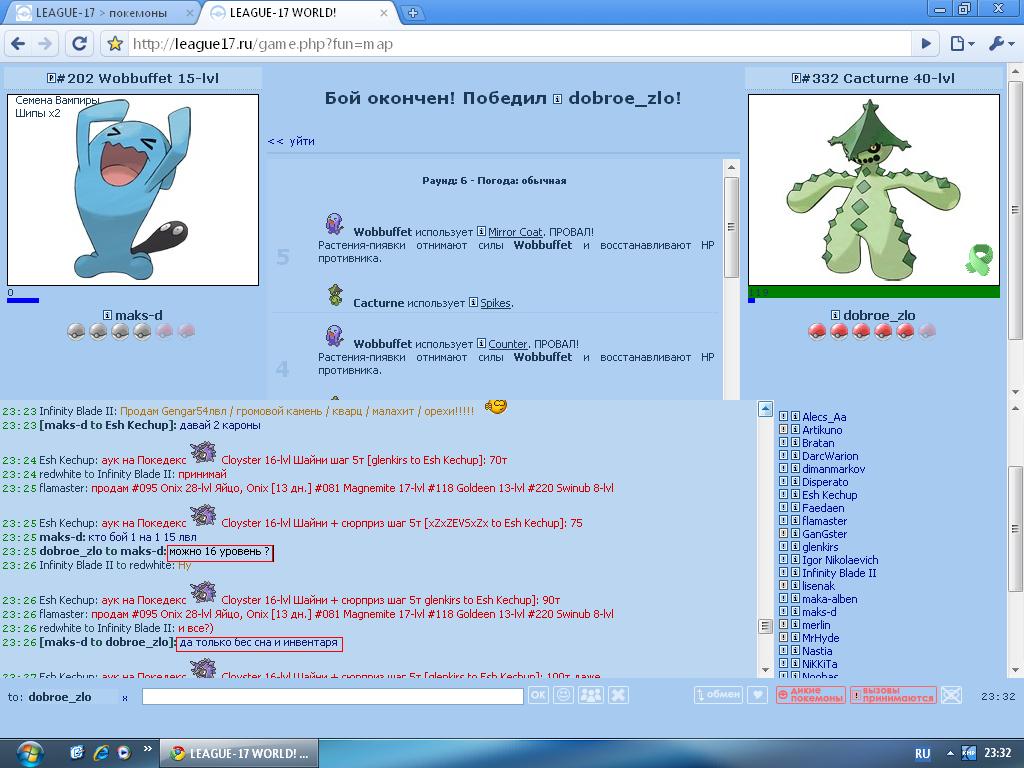Open the smiley emoticon picker
Viewport: 1024px width, 768px height.
[x=562, y=696]
